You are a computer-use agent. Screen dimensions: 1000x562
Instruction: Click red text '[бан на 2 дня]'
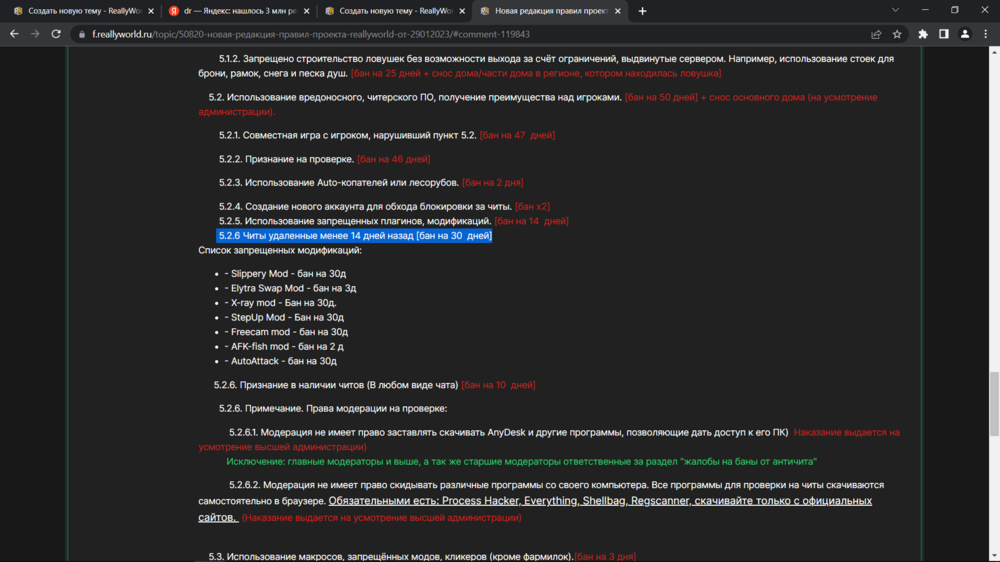click(492, 182)
